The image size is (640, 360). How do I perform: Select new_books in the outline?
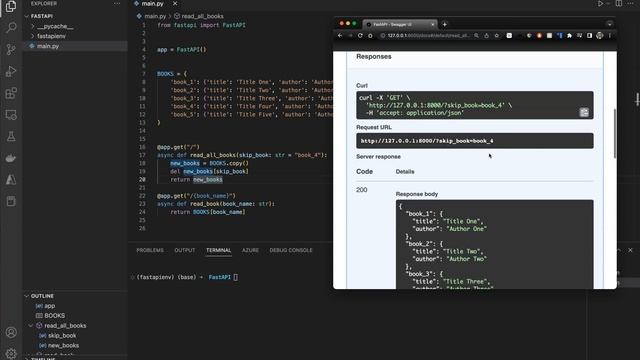click(x=63, y=345)
